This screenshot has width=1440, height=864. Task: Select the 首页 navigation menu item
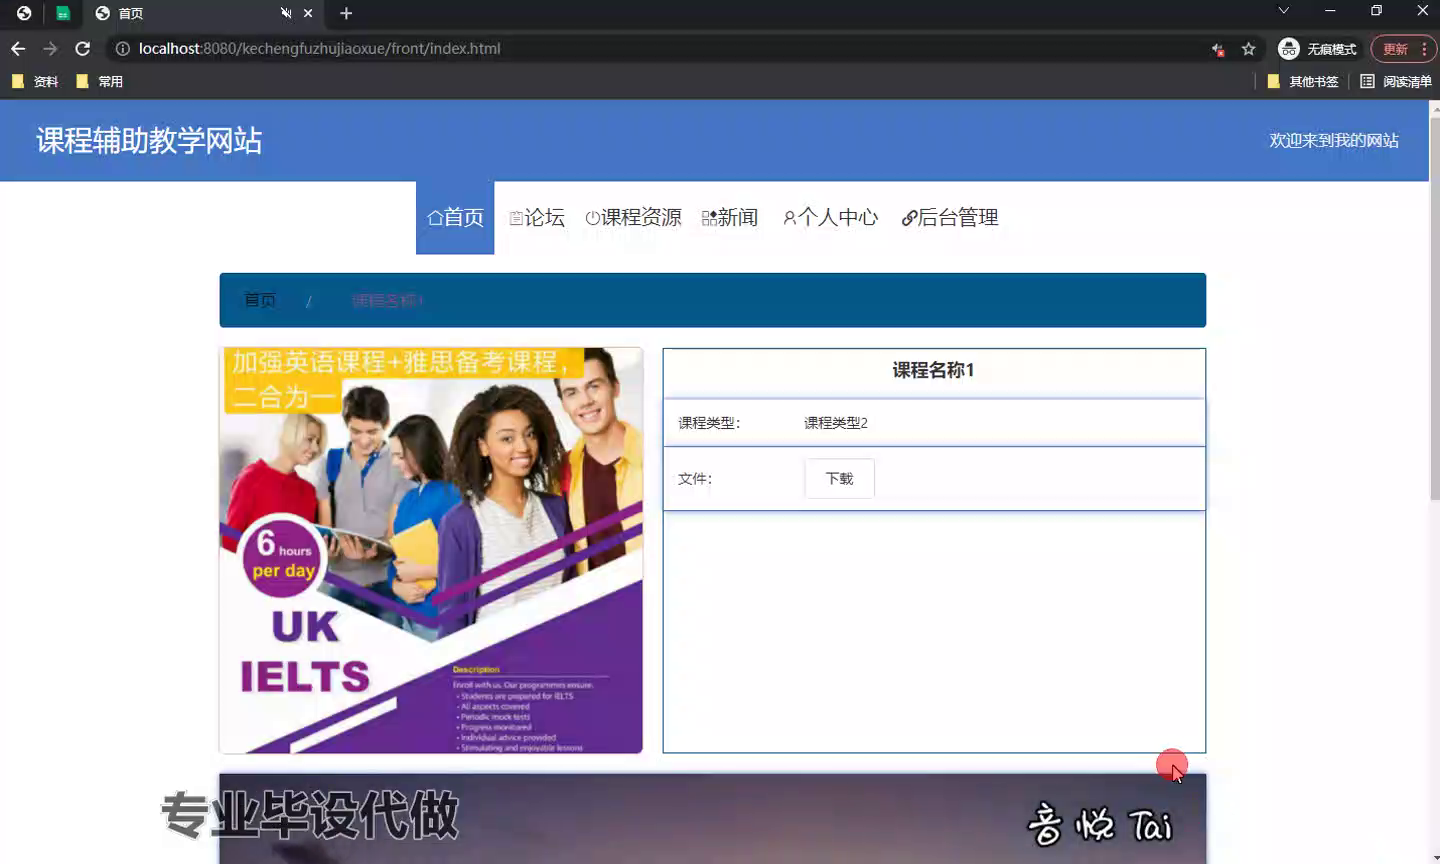pos(455,217)
